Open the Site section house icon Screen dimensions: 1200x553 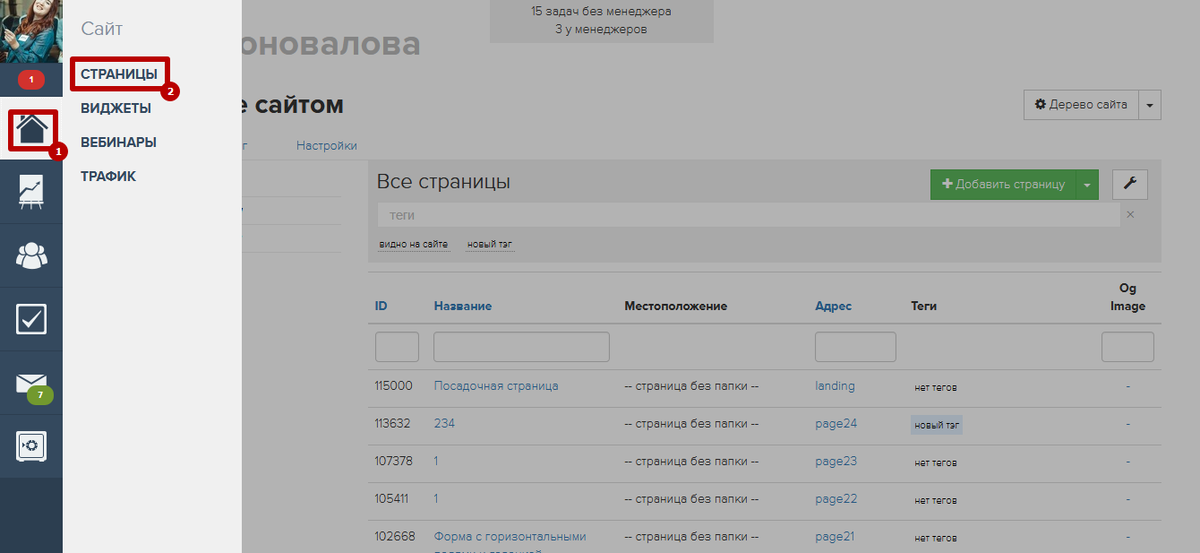click(31, 130)
